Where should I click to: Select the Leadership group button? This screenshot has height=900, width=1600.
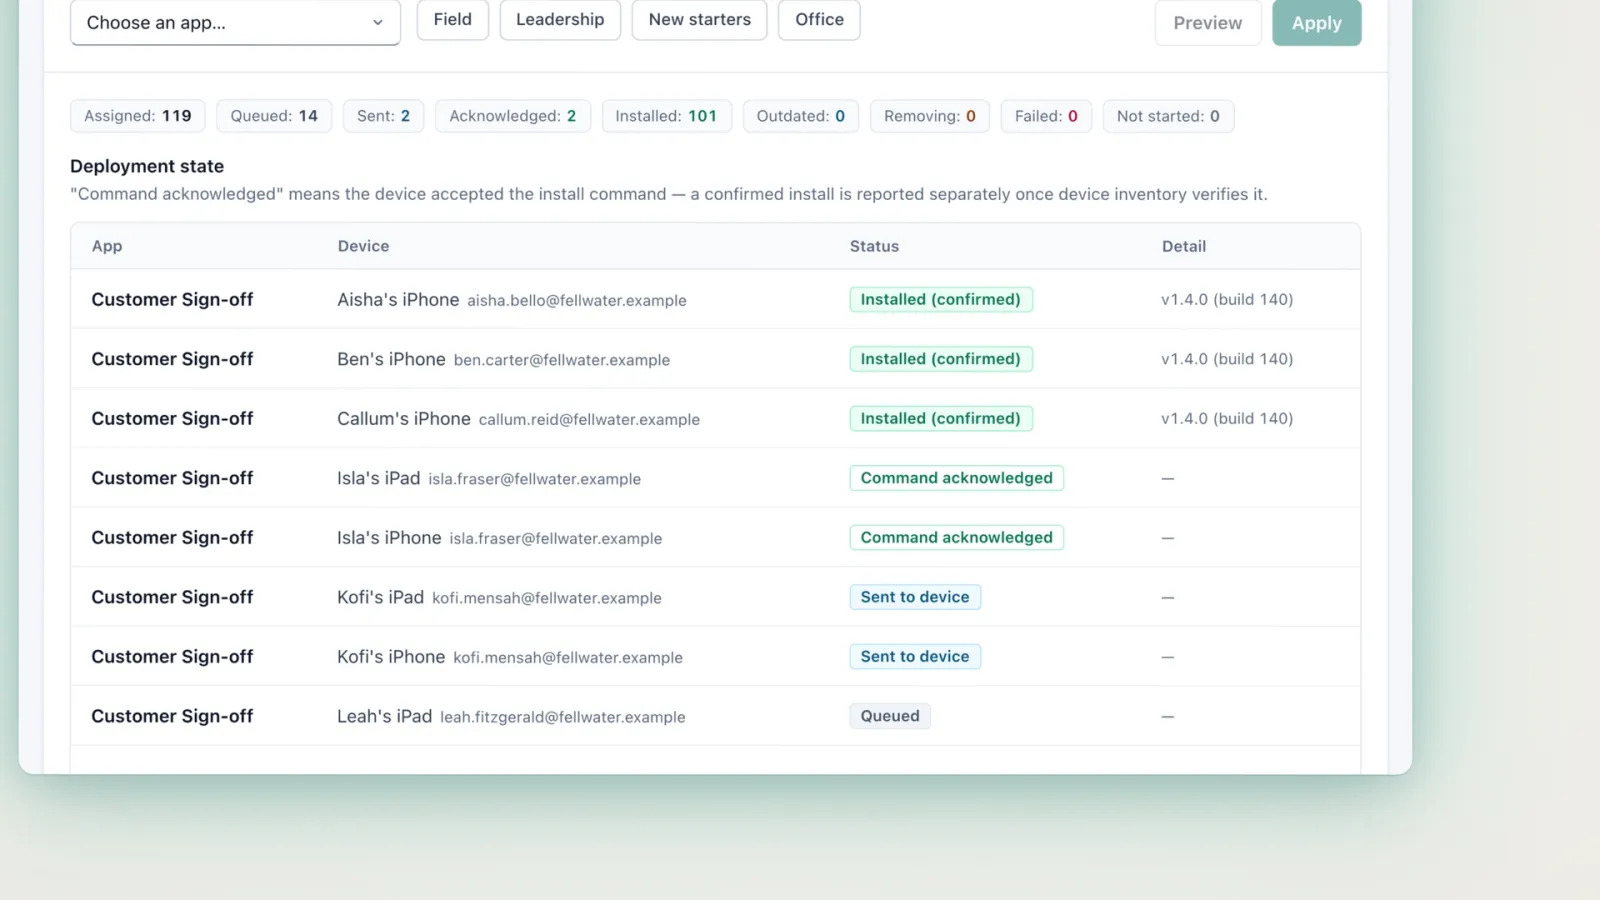[x=560, y=19]
